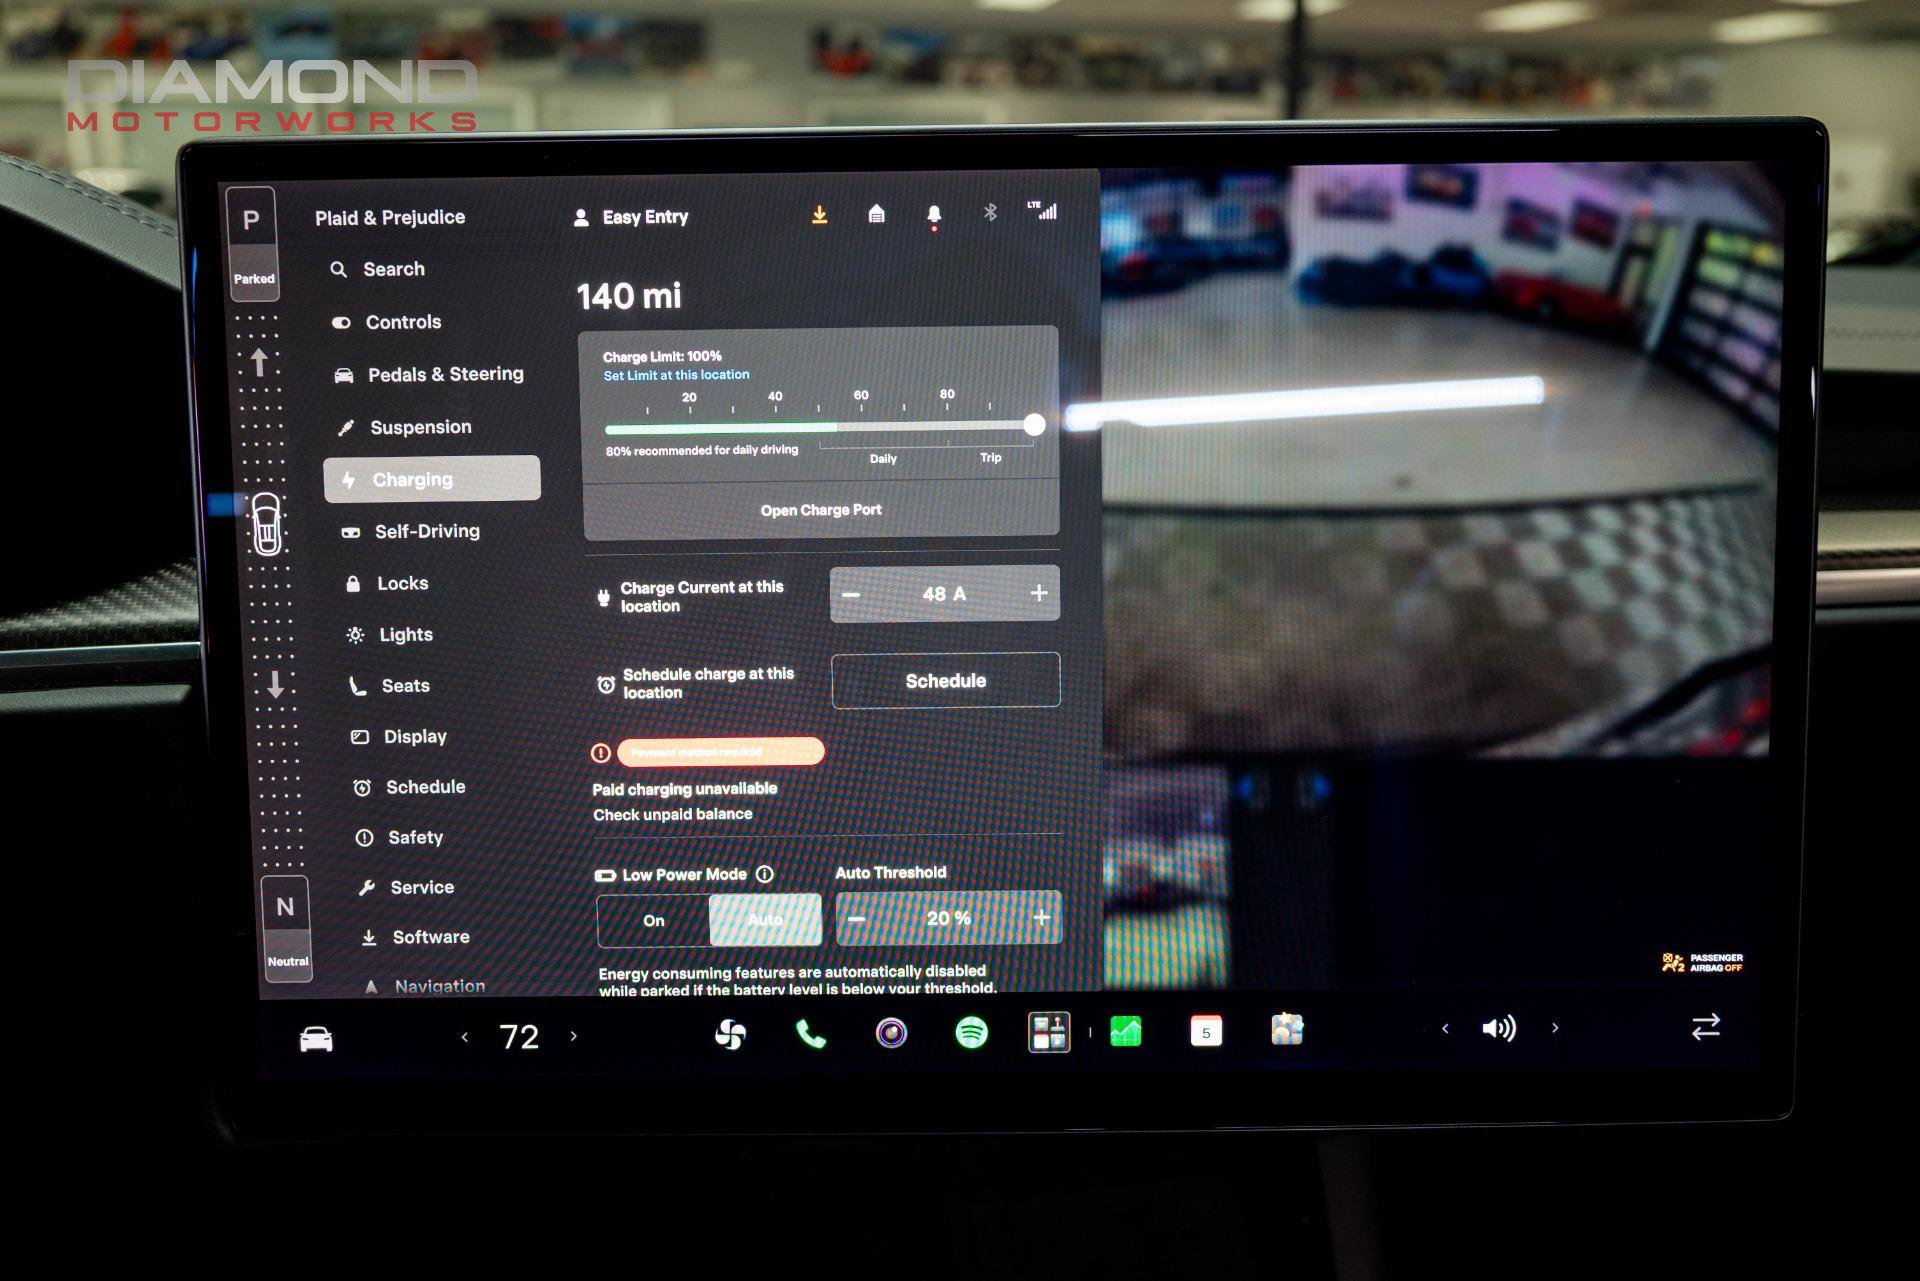This screenshot has height=1281, width=1920.
Task: Open the Phone app
Action: [811, 1034]
